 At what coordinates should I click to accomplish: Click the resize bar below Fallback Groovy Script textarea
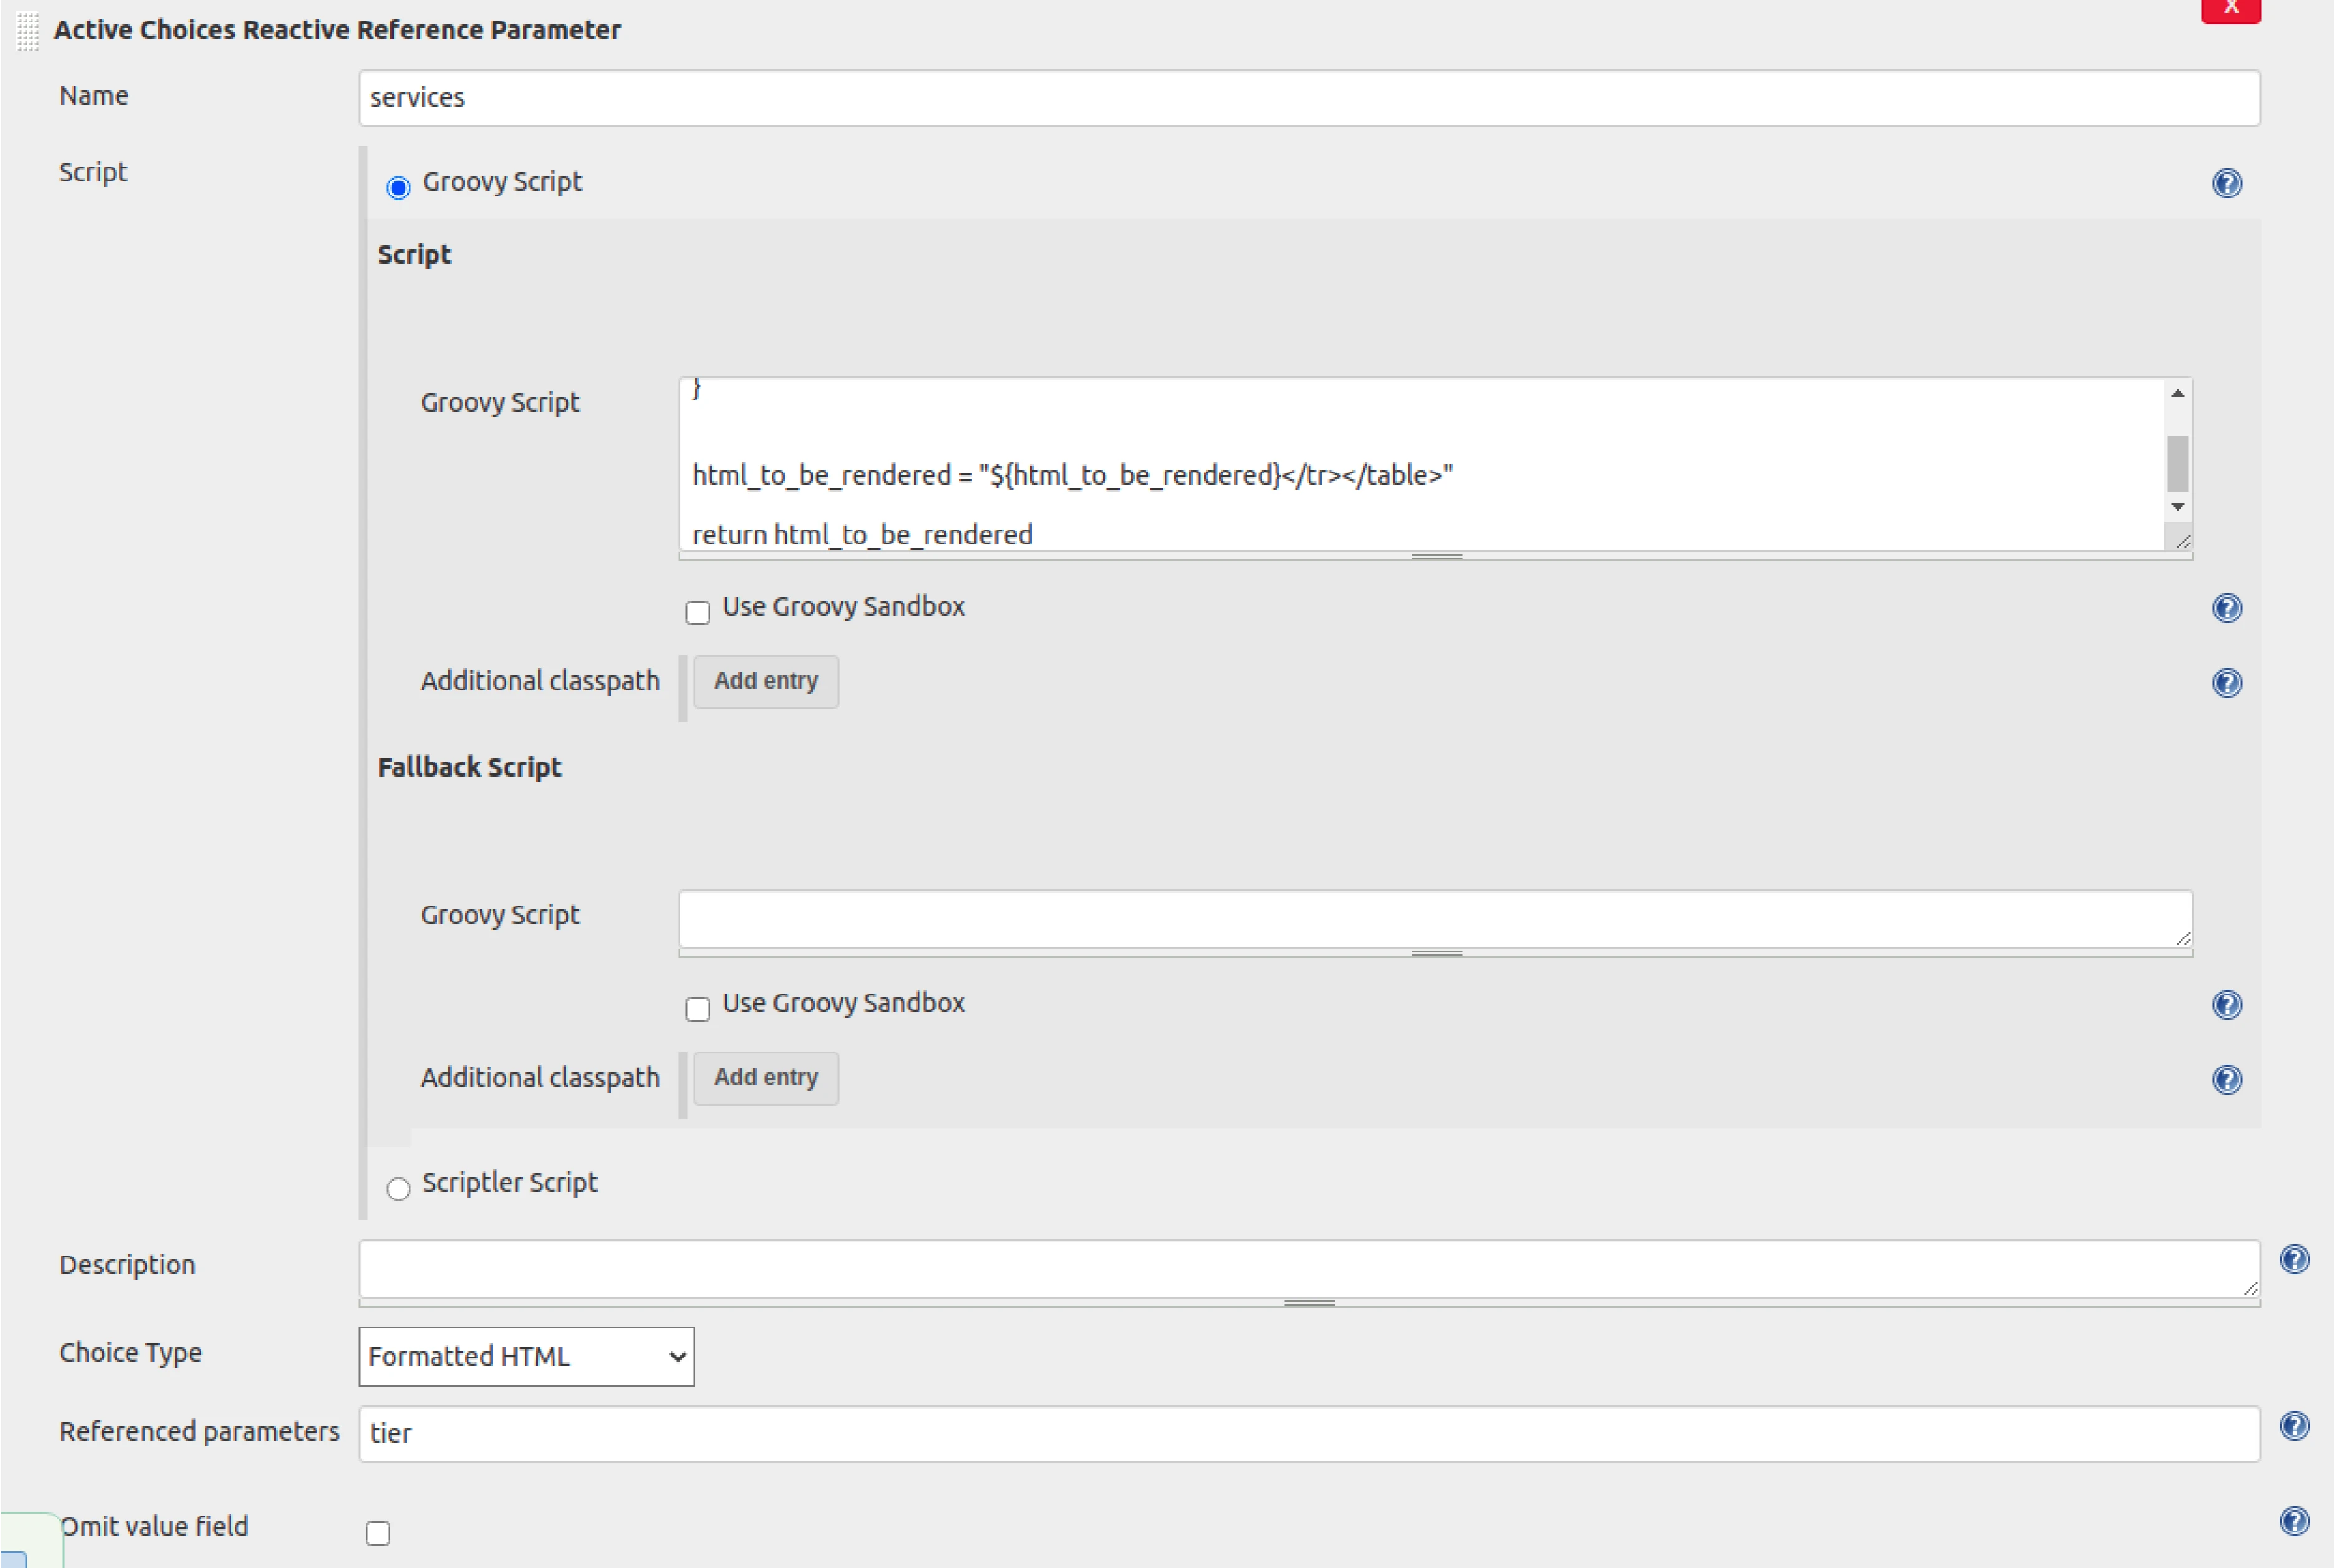point(1436,953)
